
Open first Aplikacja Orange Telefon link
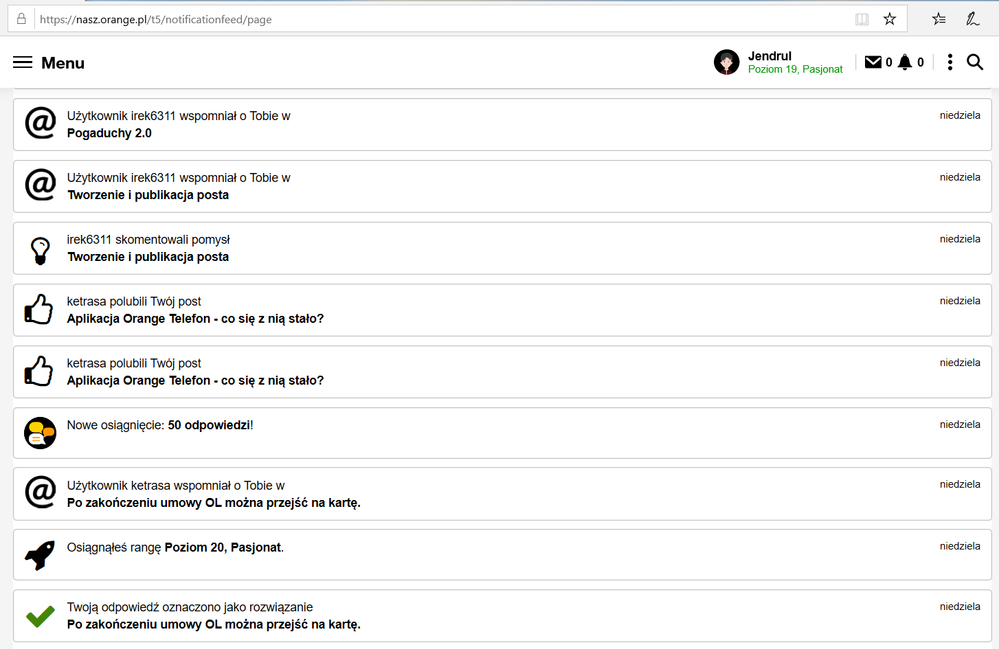click(x=195, y=319)
